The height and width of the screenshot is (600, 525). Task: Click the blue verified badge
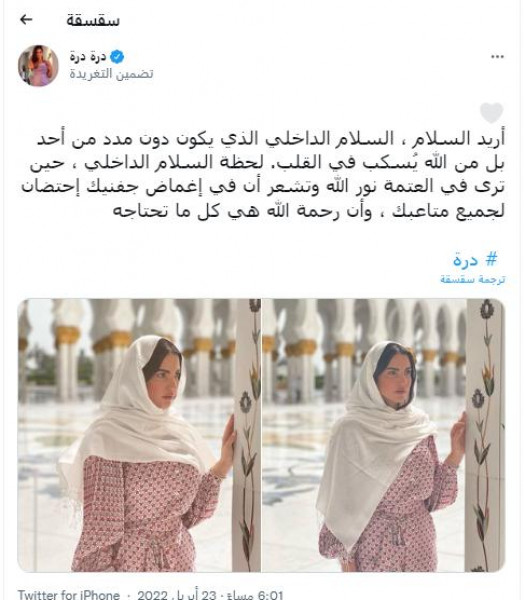pyautogui.click(x=117, y=57)
